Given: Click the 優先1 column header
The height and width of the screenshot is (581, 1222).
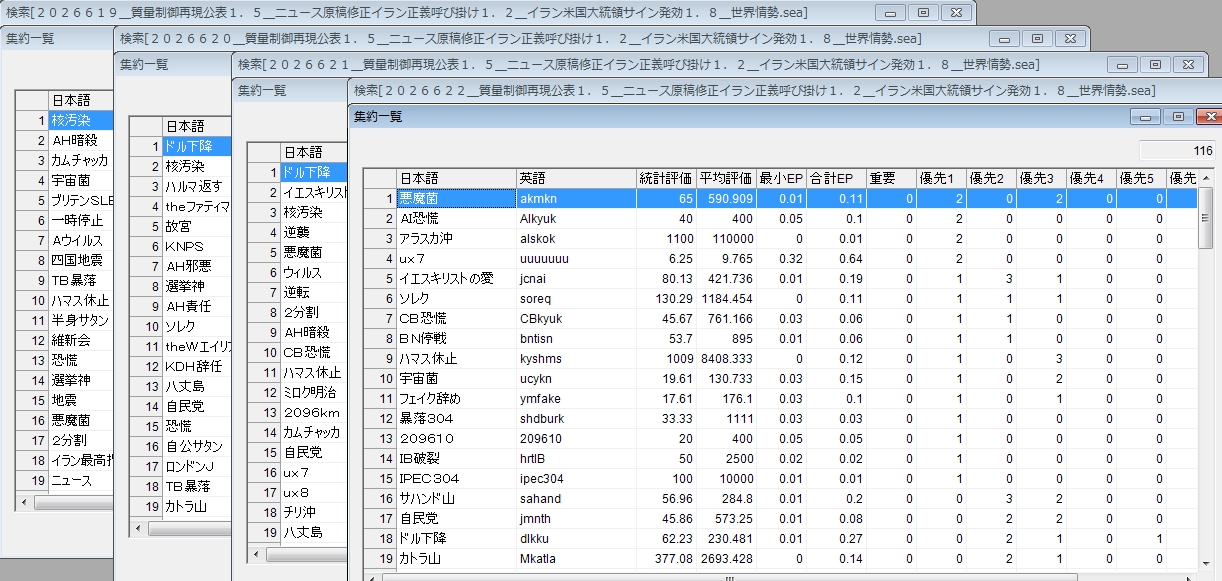Looking at the screenshot, I should coord(941,178).
